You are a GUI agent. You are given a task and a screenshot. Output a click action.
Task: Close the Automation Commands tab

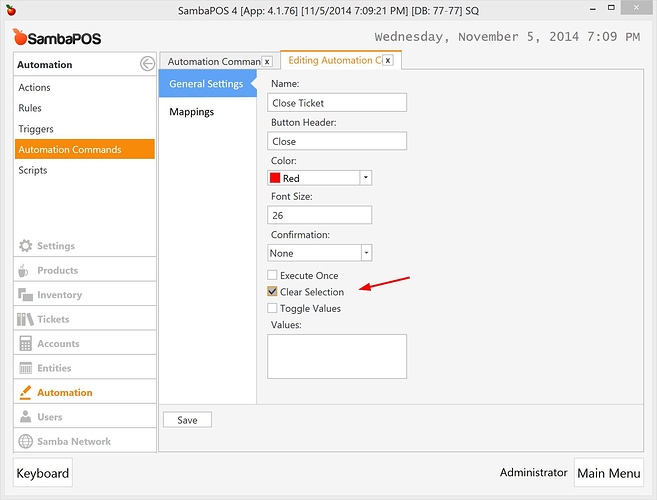point(267,62)
